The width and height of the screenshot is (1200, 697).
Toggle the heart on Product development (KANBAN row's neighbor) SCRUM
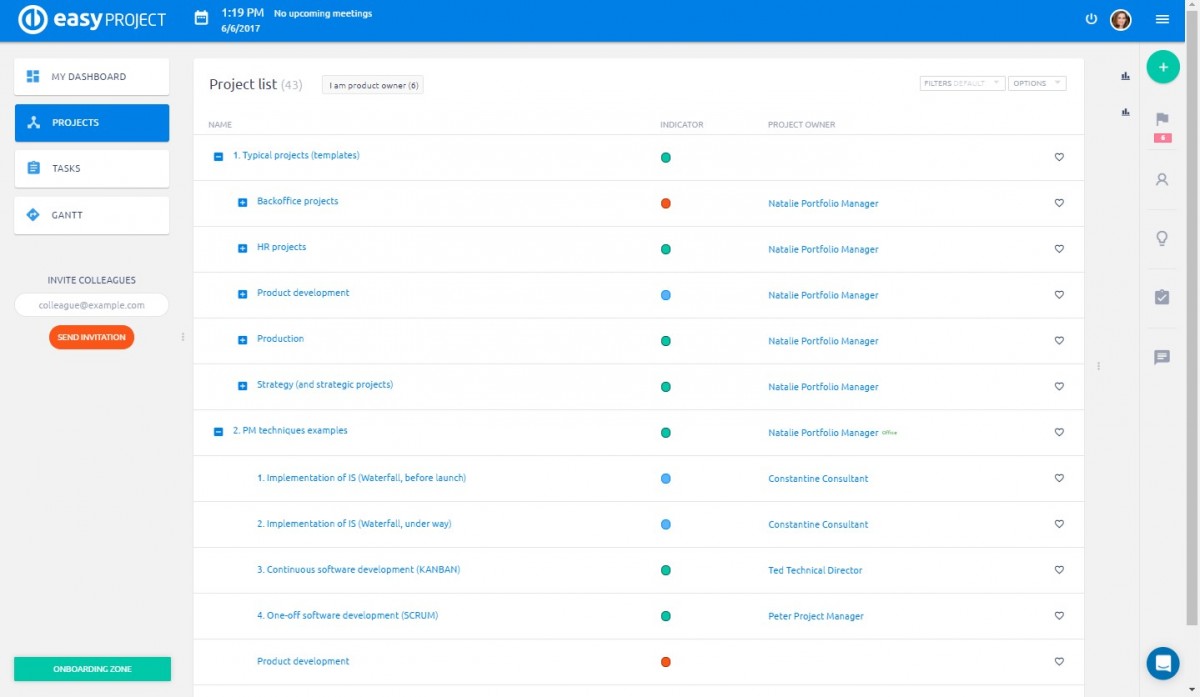pyautogui.click(x=1059, y=616)
